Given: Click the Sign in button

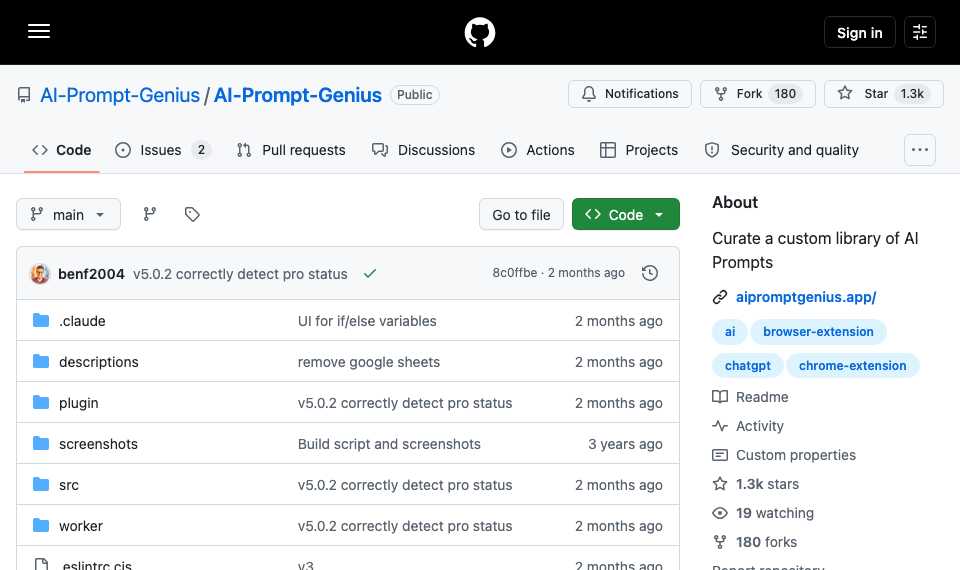Looking at the screenshot, I should point(859,32).
